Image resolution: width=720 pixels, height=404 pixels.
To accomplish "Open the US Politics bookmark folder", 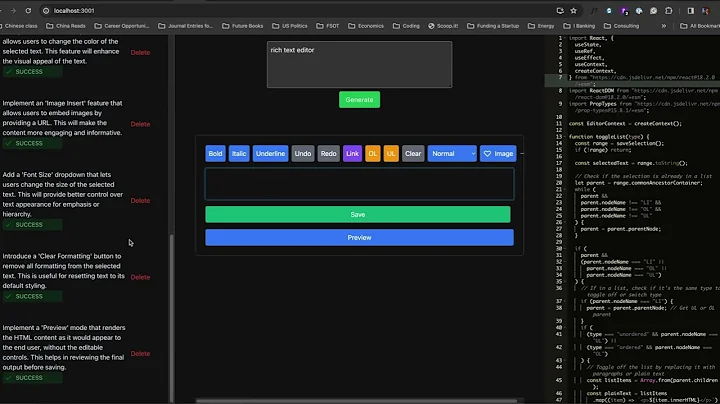I will (x=290, y=26).
